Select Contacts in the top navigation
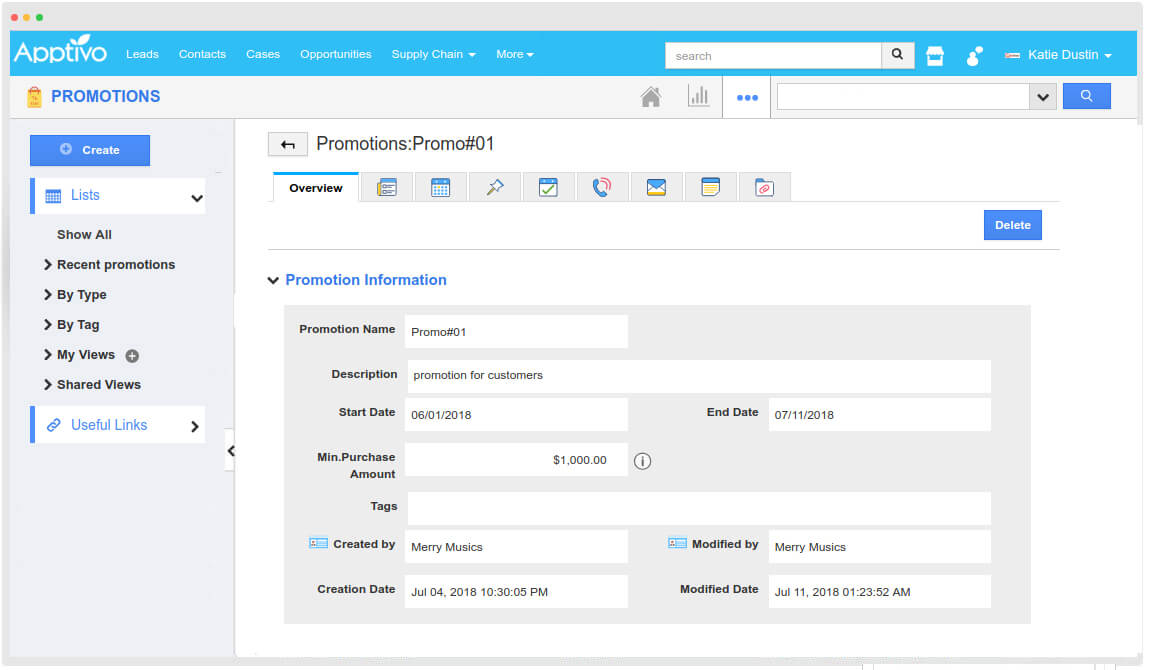1150x670 pixels. [202, 54]
